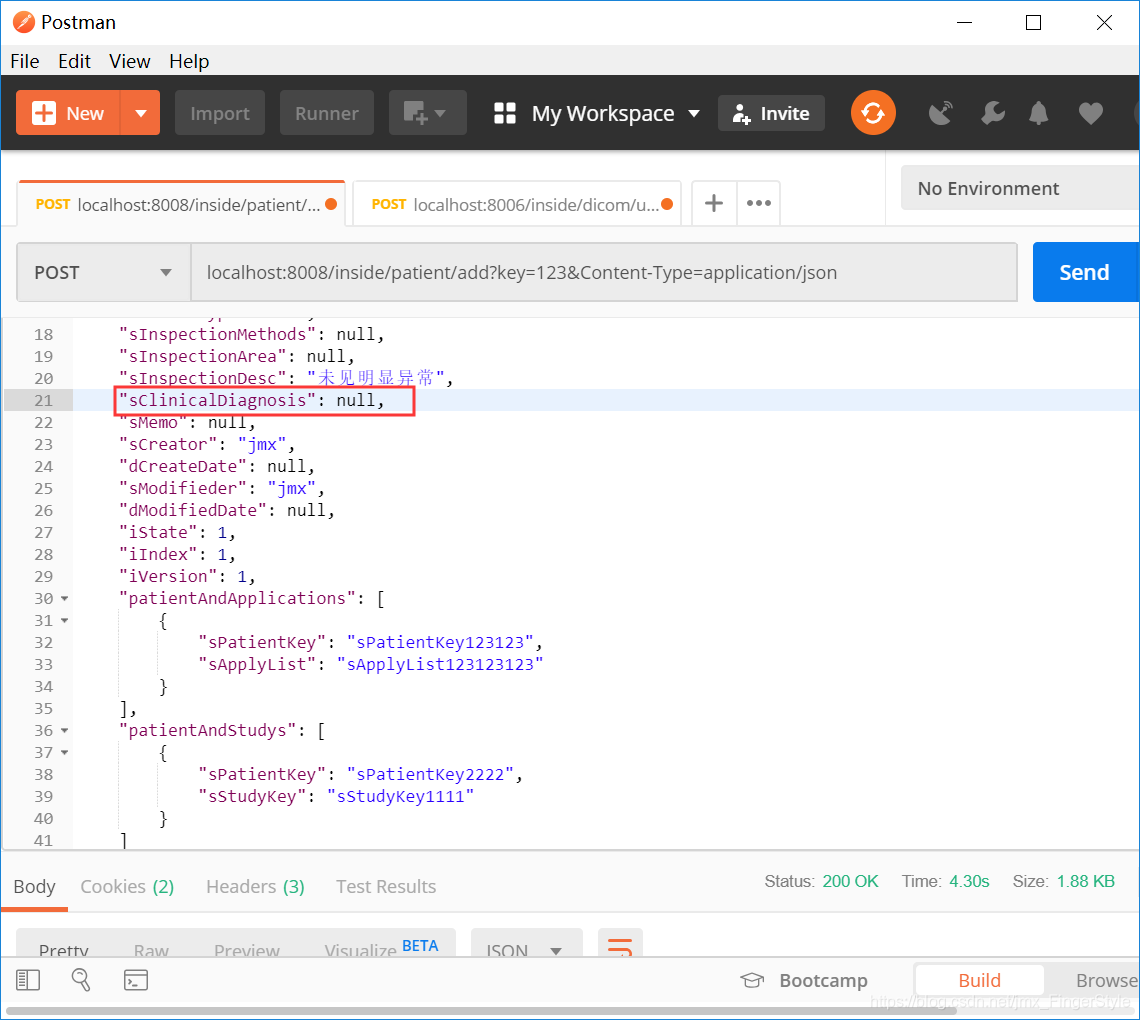
Task: Click the "sInspectionDesc" line value
Action: [x=375, y=378]
